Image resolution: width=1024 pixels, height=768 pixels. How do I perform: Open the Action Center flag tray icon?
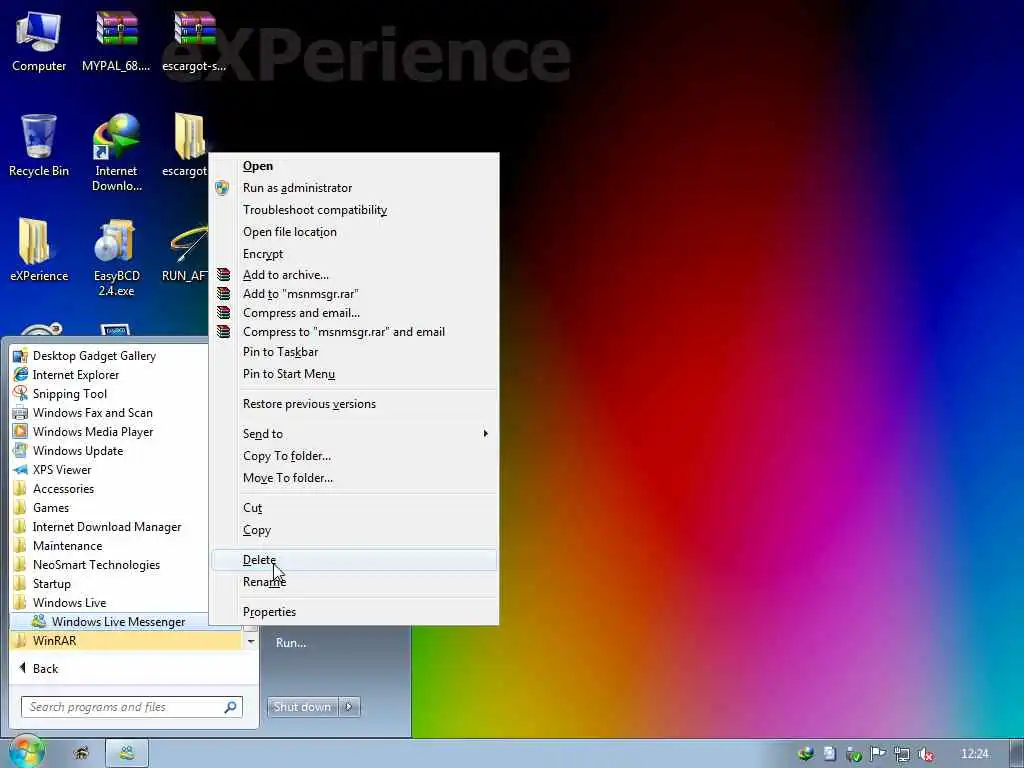tap(878, 754)
